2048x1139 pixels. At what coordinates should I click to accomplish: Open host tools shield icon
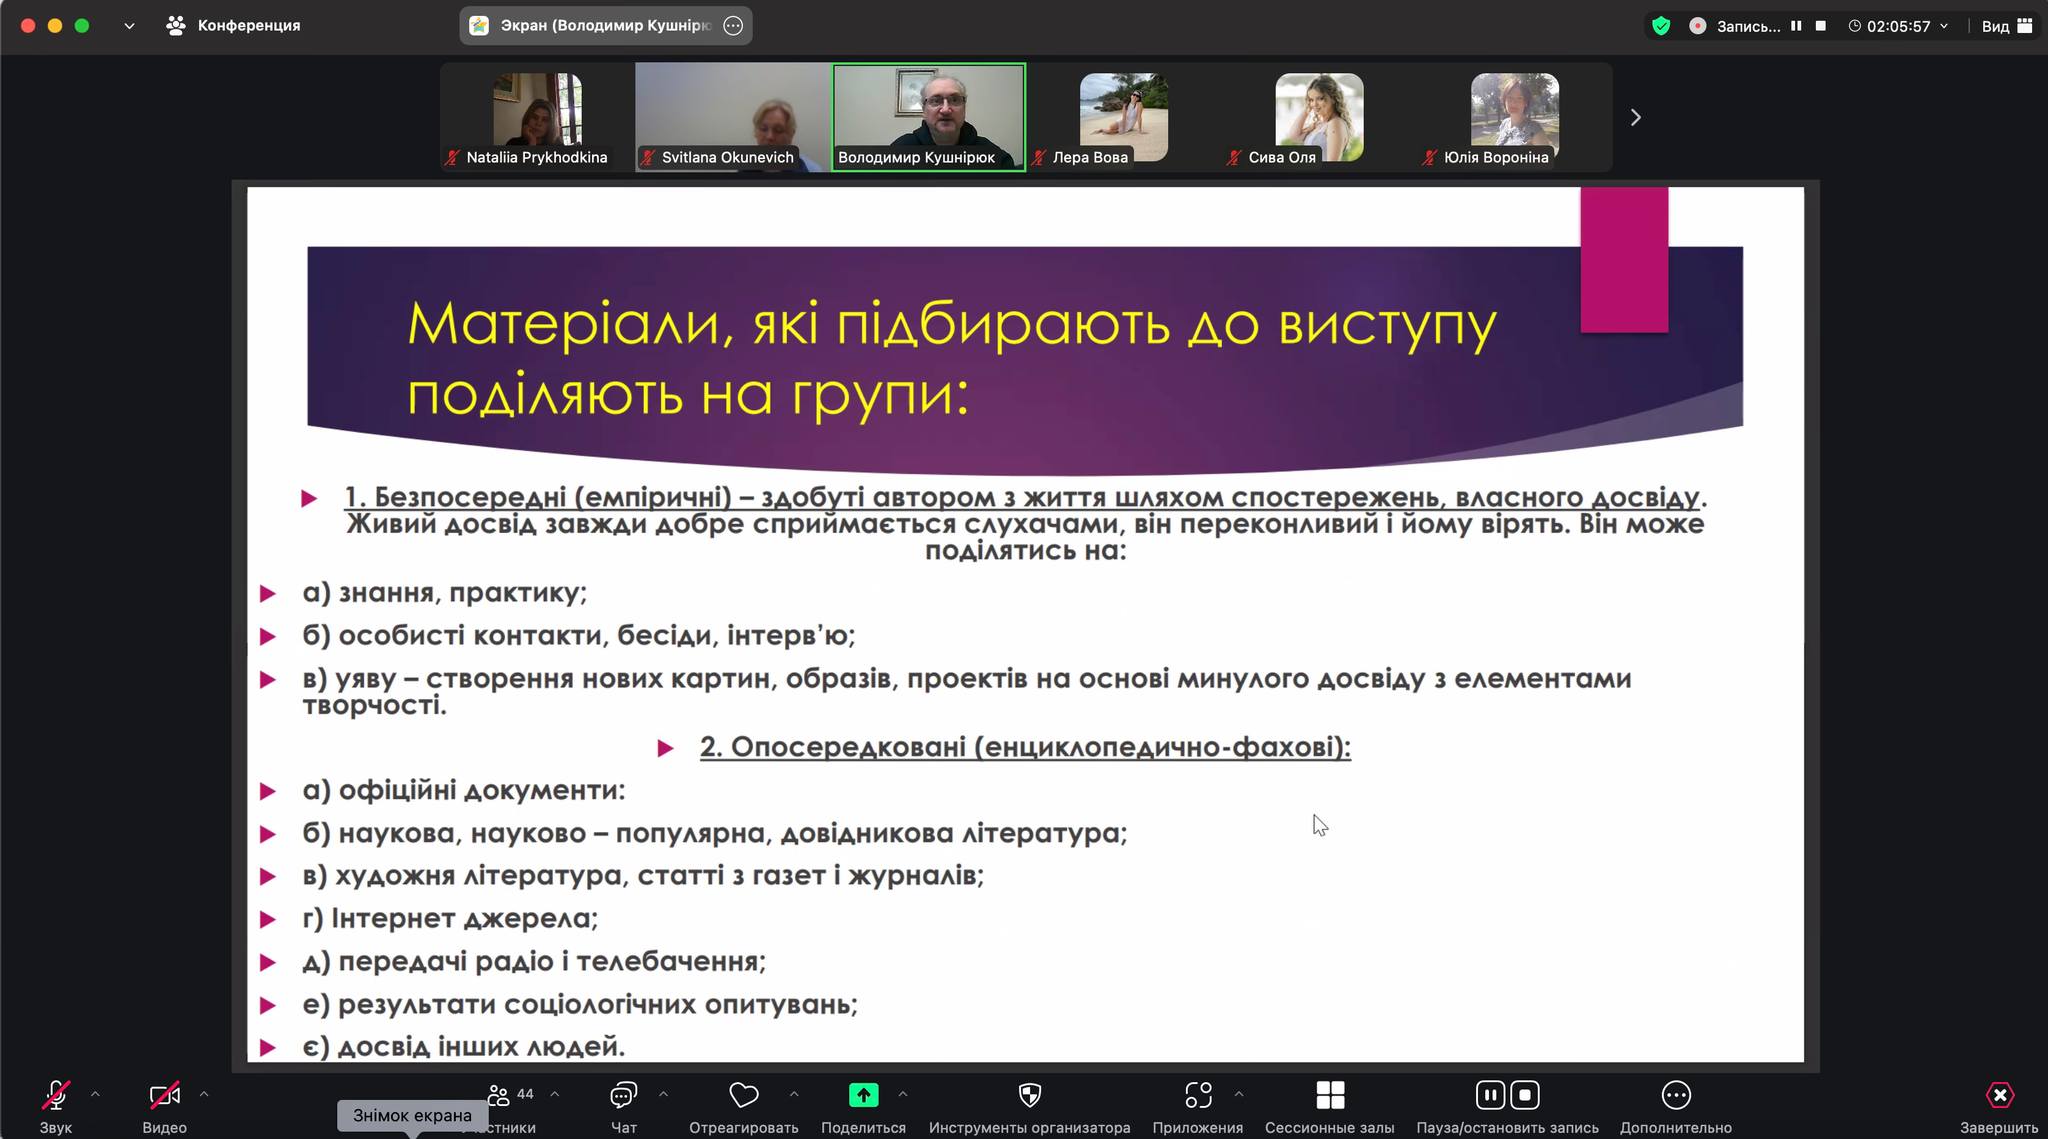point(1029,1096)
